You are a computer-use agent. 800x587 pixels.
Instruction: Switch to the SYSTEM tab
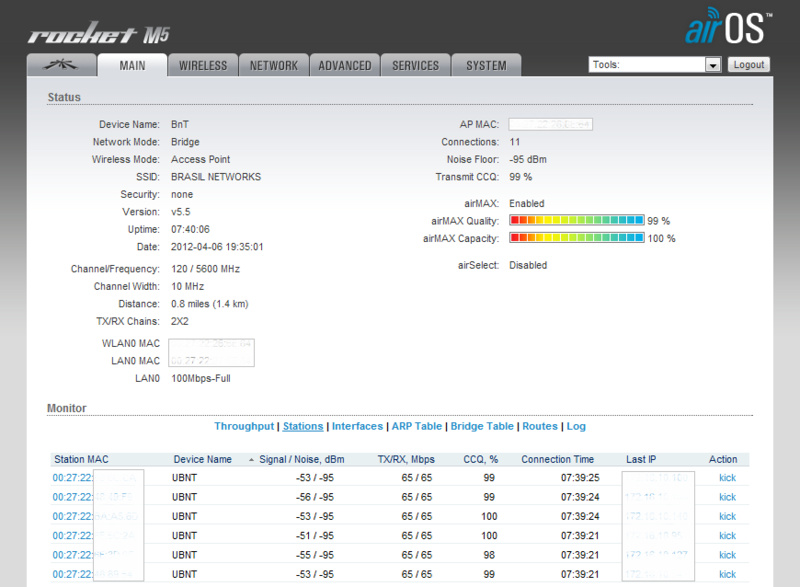pos(486,65)
